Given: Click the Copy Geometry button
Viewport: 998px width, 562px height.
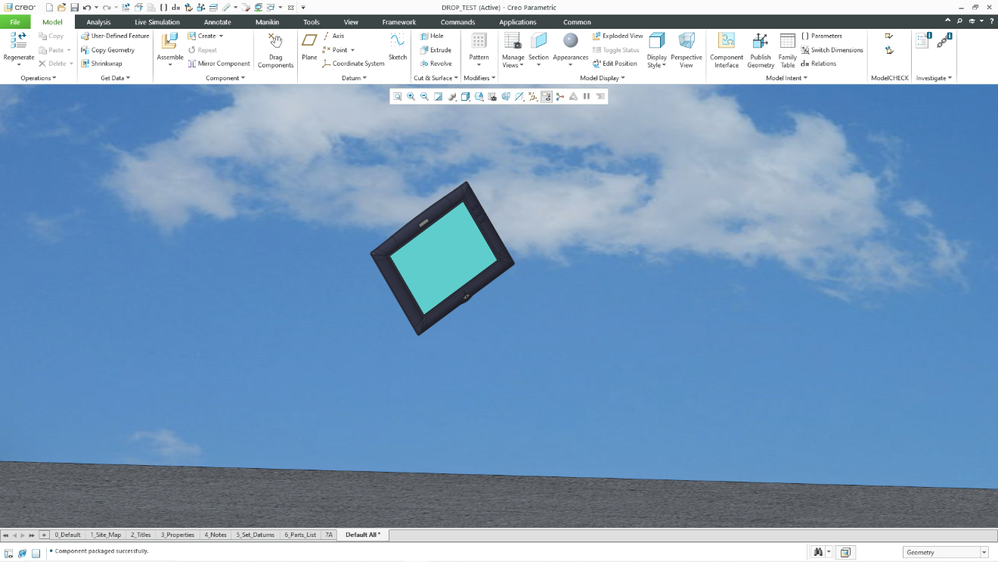Looking at the screenshot, I should pos(108,50).
